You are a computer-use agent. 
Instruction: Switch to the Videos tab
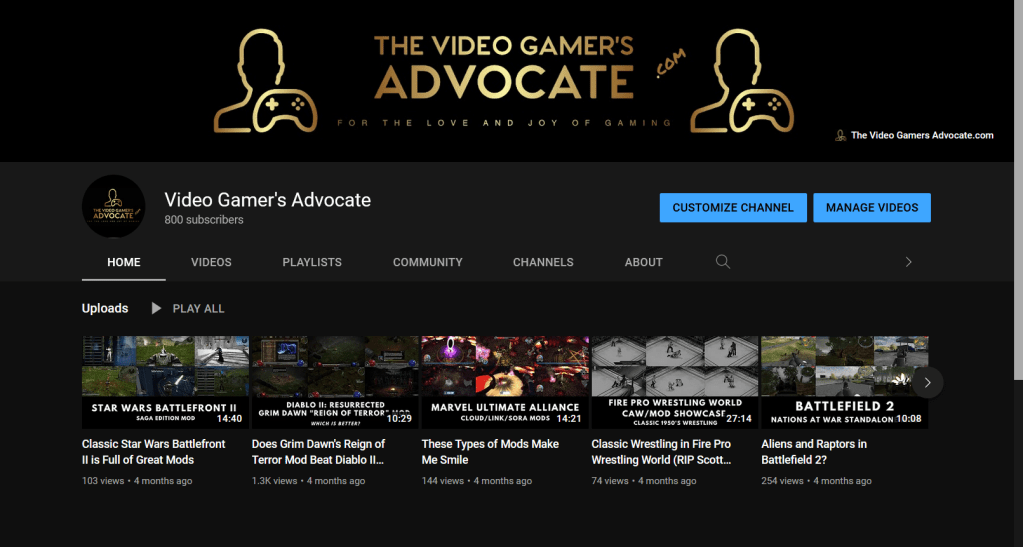click(211, 262)
